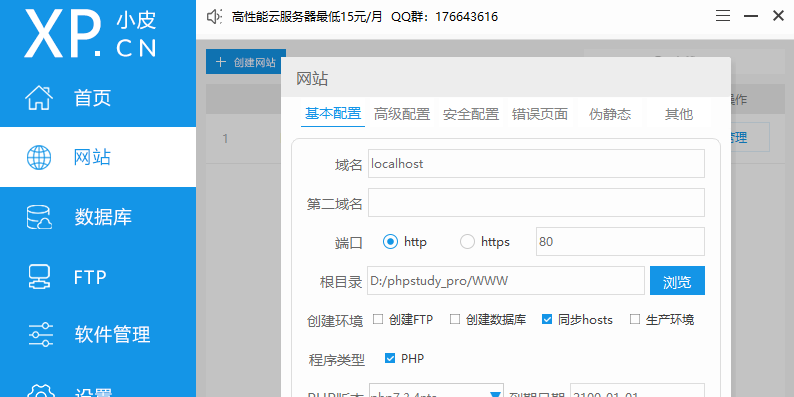Select the 网站 sidebar item

[x=98, y=157]
